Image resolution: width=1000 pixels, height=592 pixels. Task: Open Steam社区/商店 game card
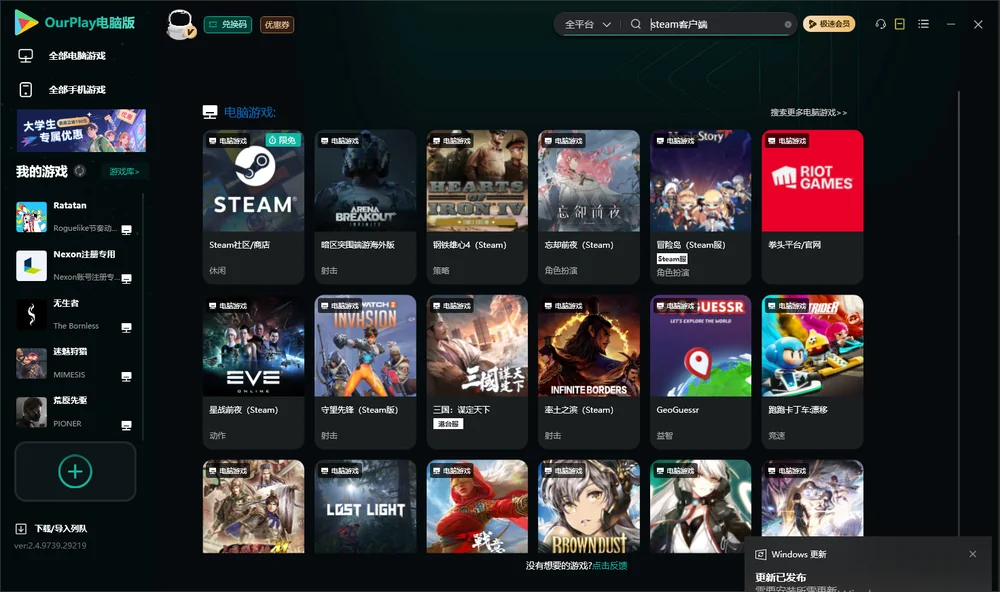(253, 207)
